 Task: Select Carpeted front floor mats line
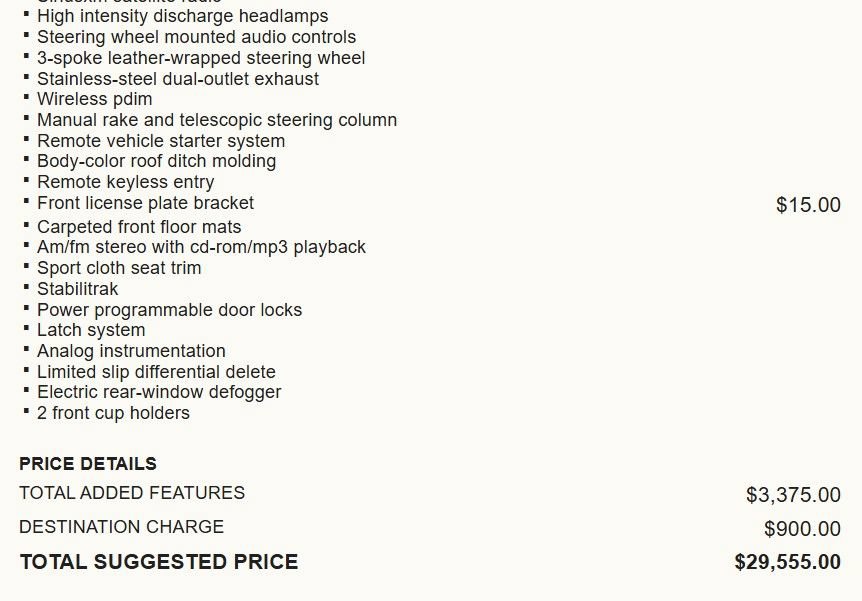(x=139, y=227)
